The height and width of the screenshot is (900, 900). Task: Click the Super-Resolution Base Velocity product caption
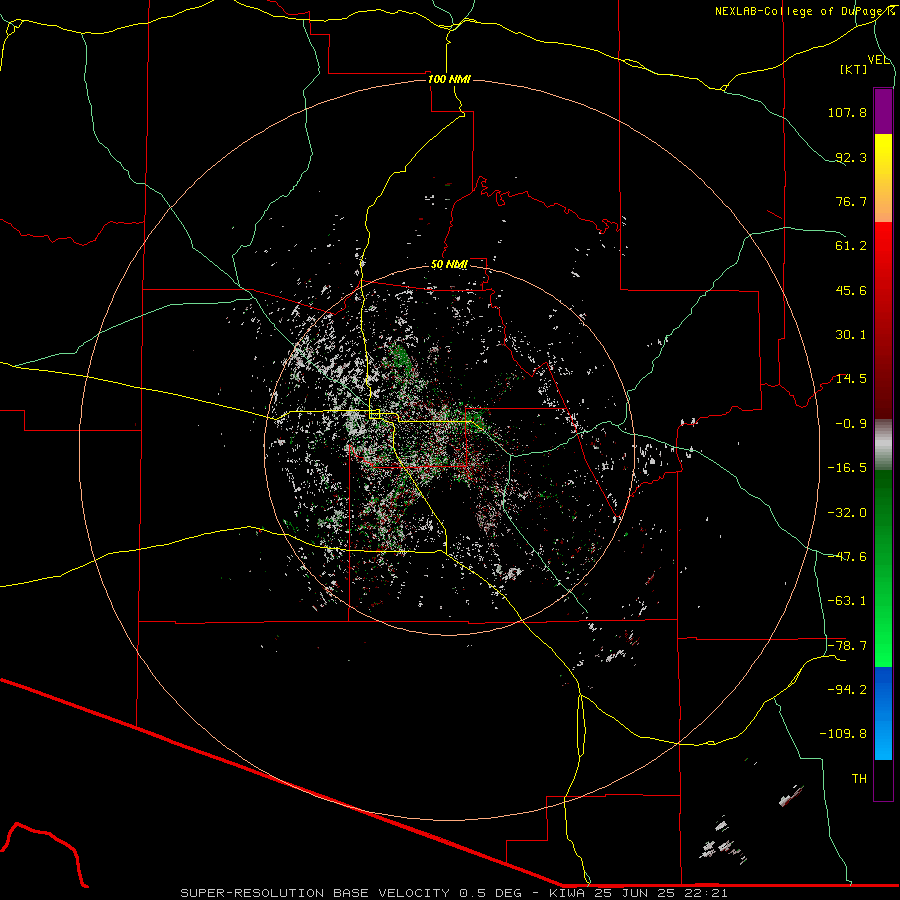454,893
